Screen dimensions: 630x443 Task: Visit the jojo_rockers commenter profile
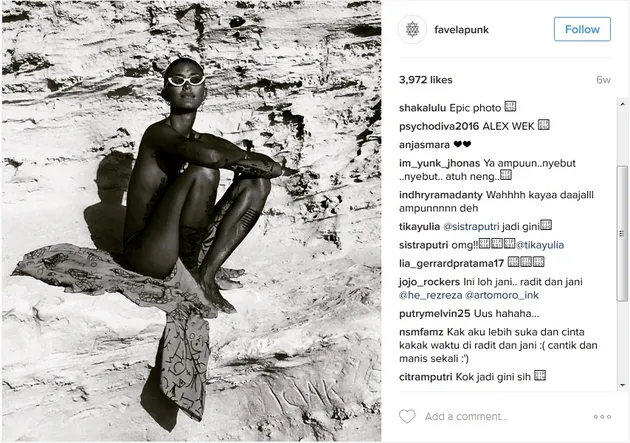429,282
